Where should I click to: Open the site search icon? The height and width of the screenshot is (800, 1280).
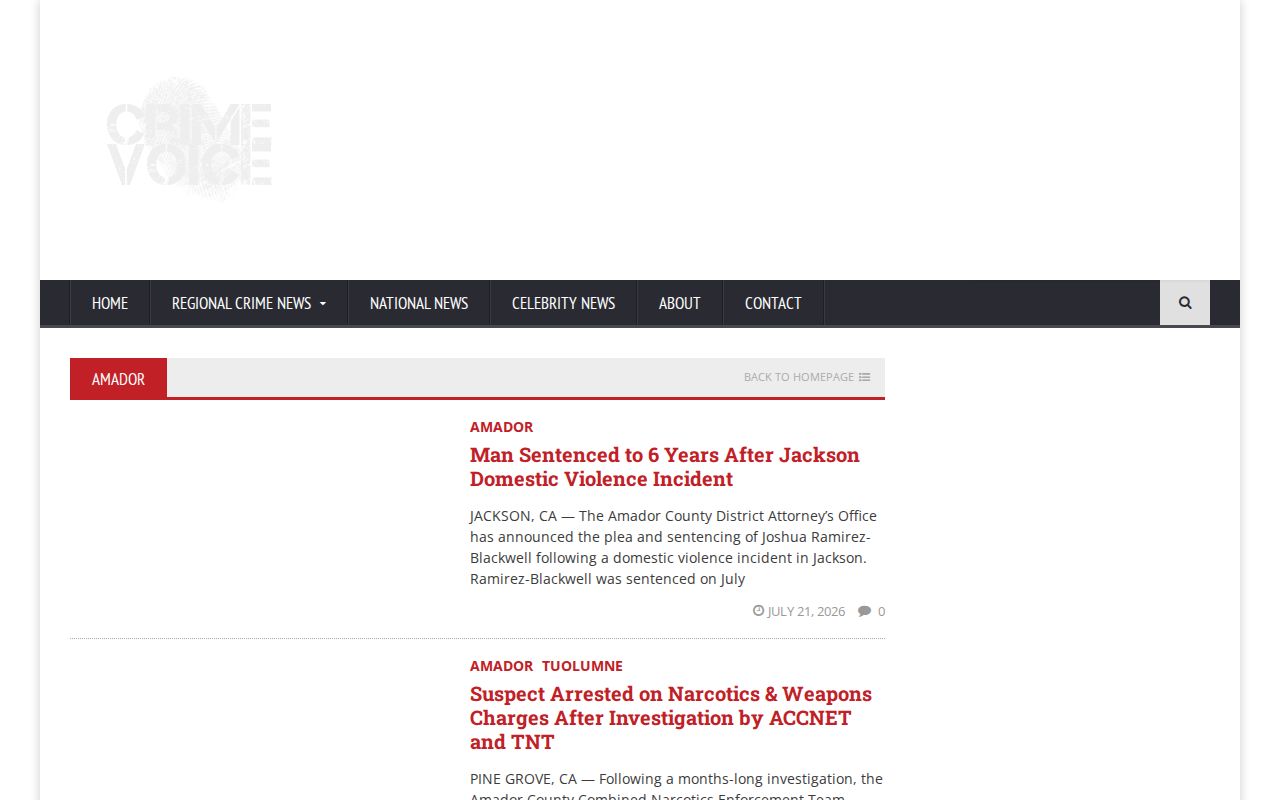pyautogui.click(x=1185, y=303)
